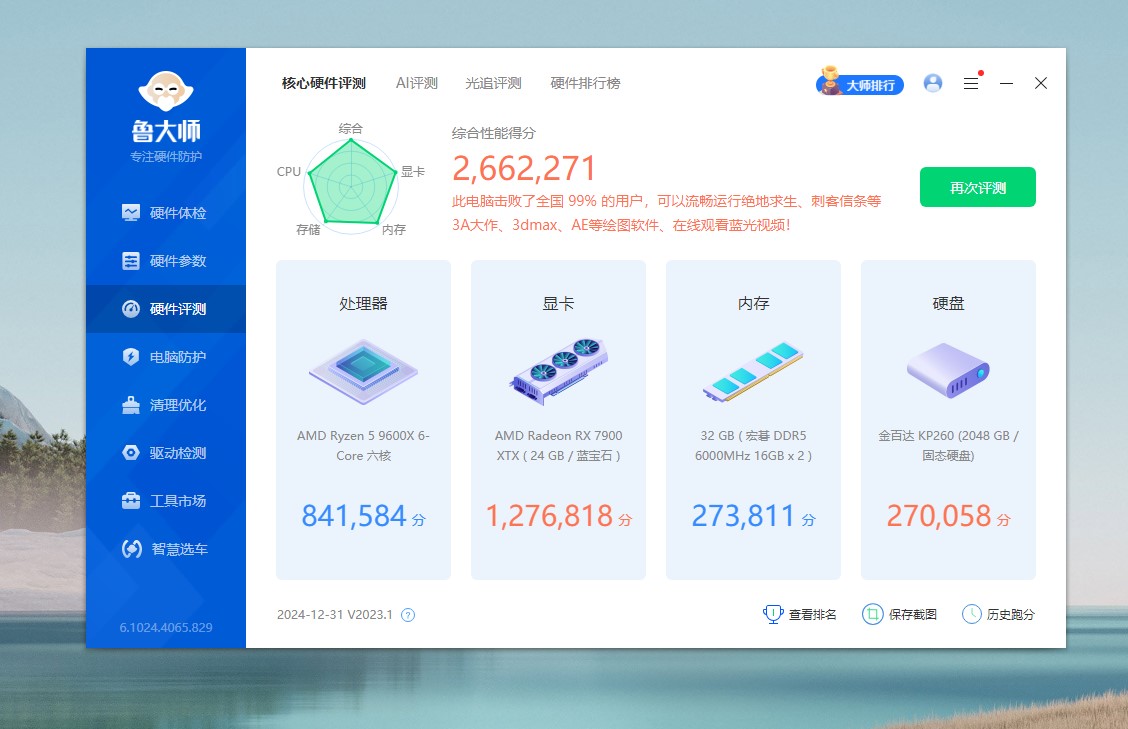The image size is (1128, 729).
Task: Click the 保存截图 link
Action: (913, 615)
